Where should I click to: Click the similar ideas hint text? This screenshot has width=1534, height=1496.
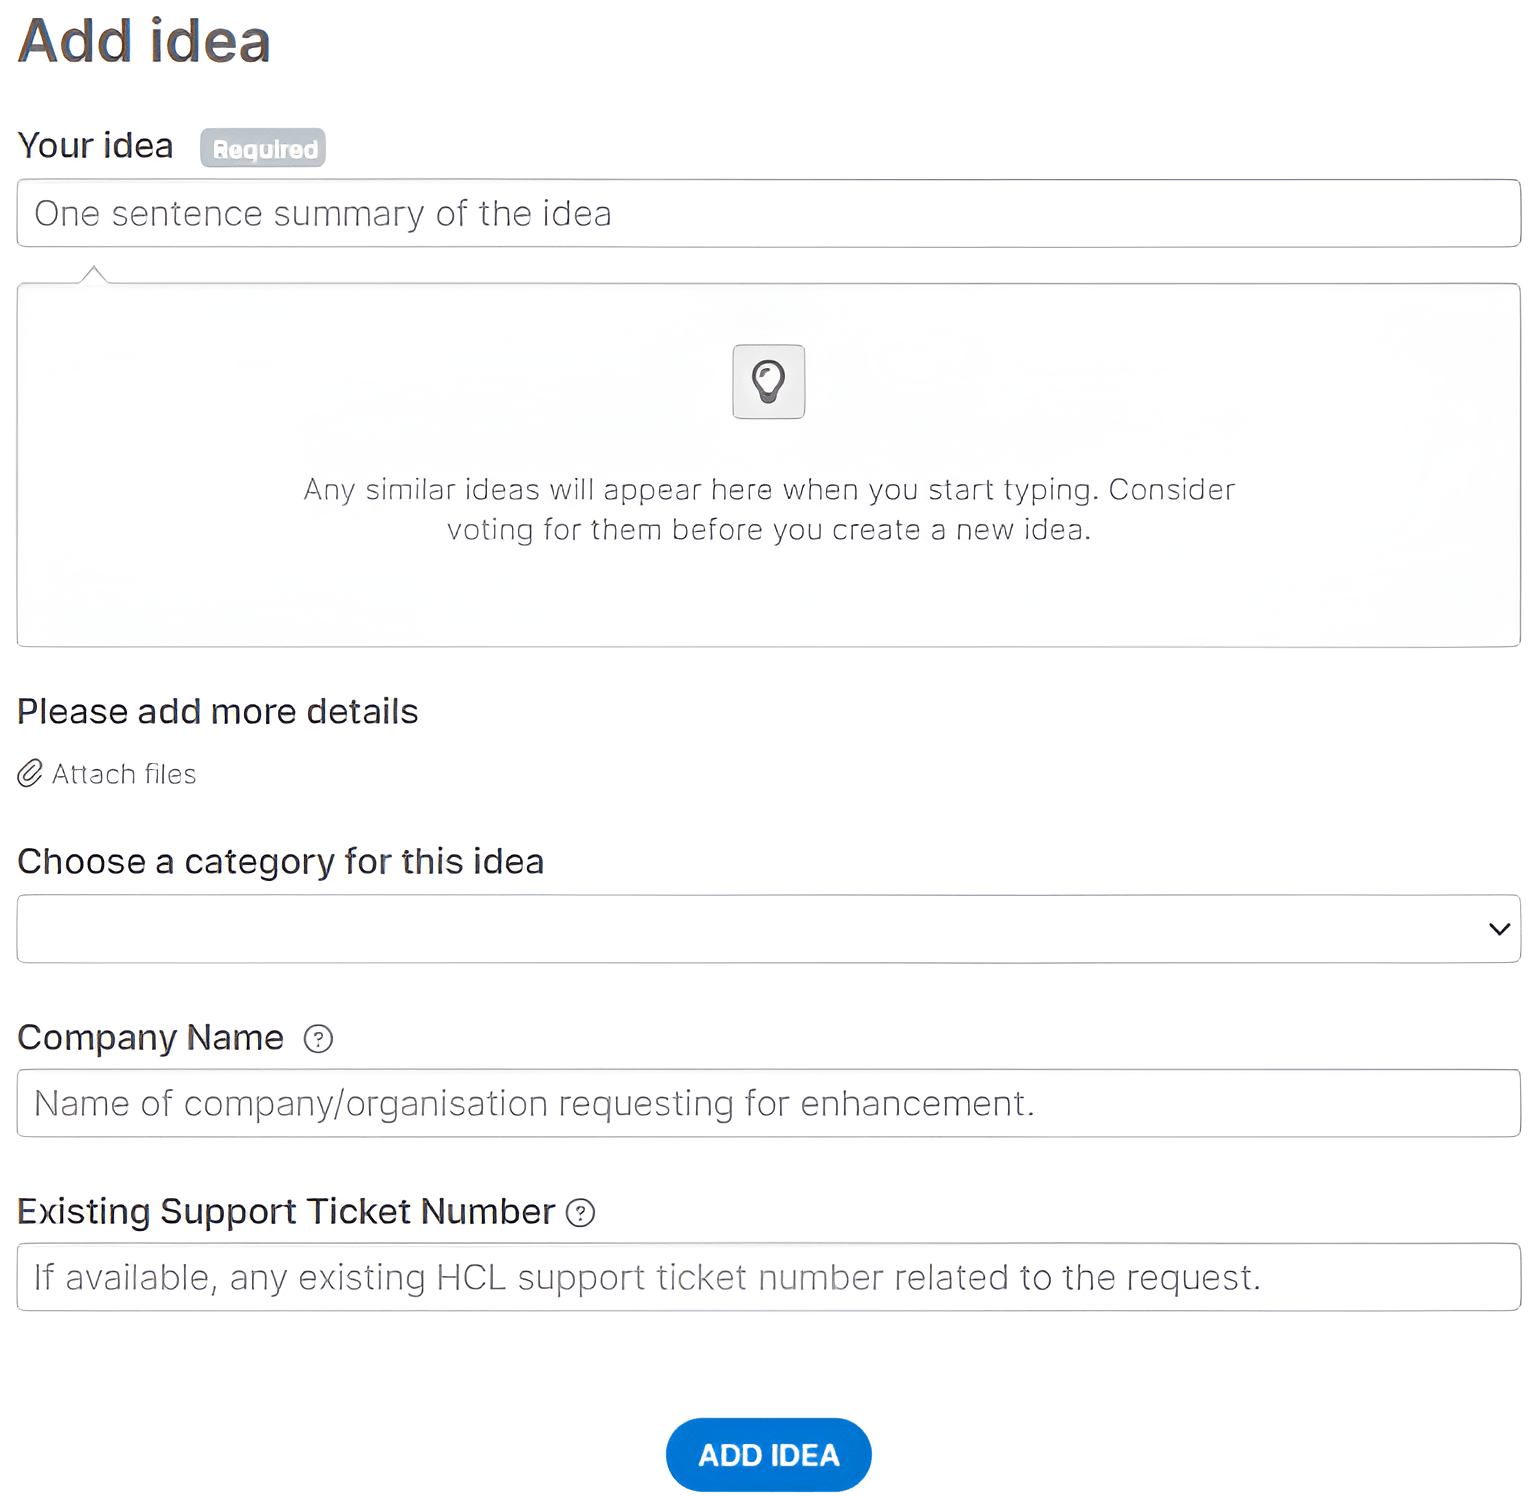tap(768, 509)
